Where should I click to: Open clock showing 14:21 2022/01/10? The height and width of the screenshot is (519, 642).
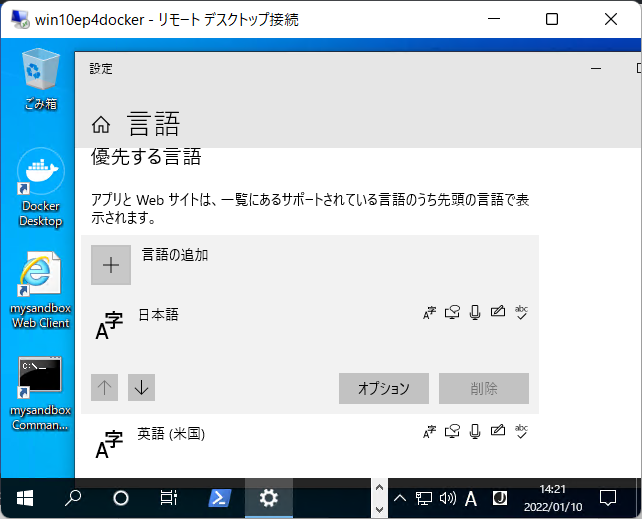[553, 498]
